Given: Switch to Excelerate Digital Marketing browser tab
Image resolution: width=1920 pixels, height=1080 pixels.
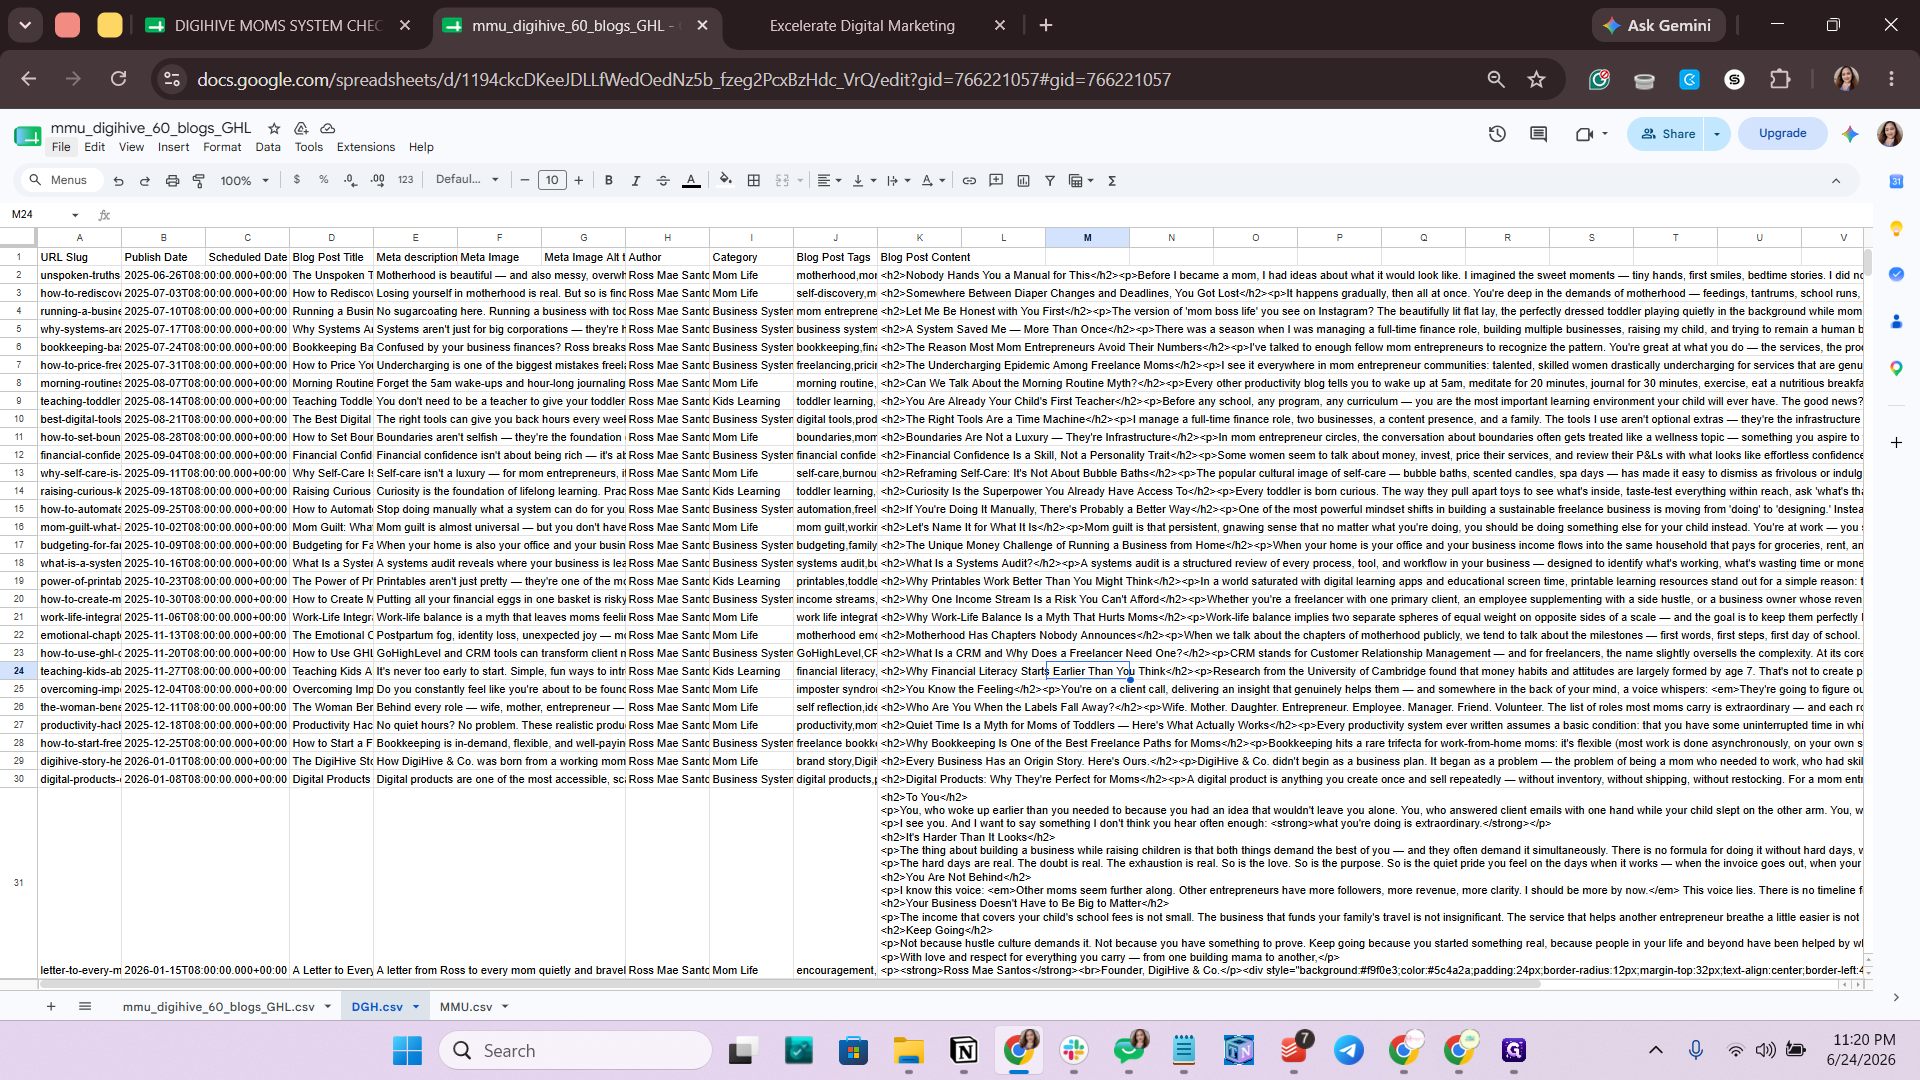Looking at the screenshot, I should click(862, 25).
